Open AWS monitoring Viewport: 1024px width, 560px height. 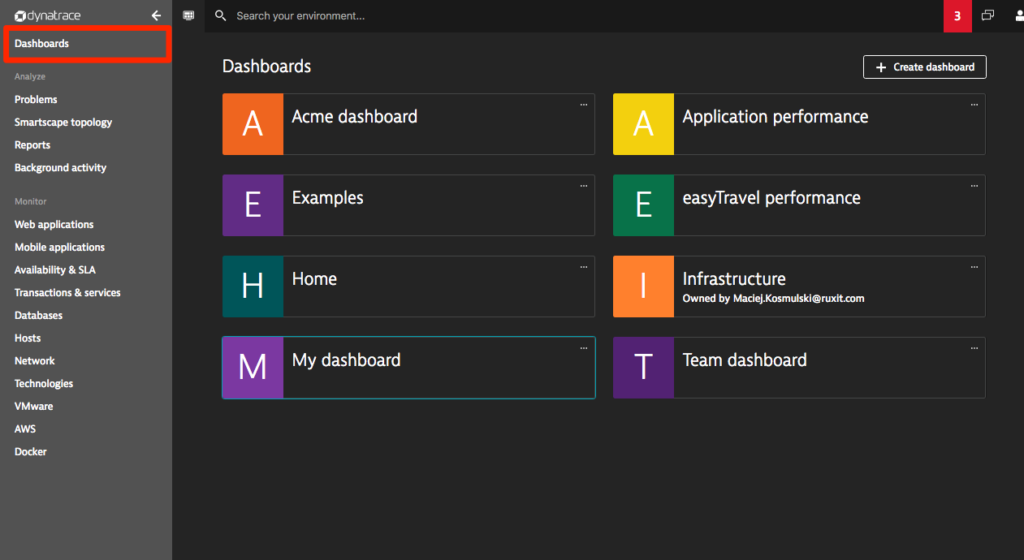(25, 429)
